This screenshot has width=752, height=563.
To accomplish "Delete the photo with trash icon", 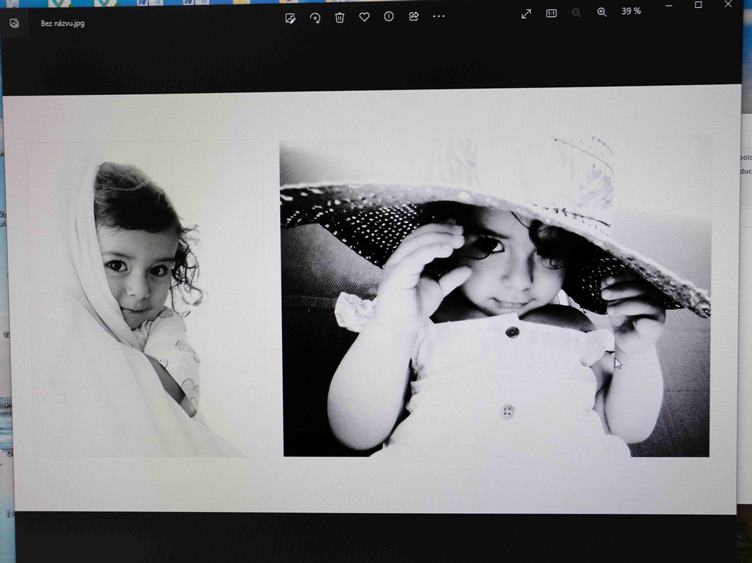I will [x=340, y=18].
